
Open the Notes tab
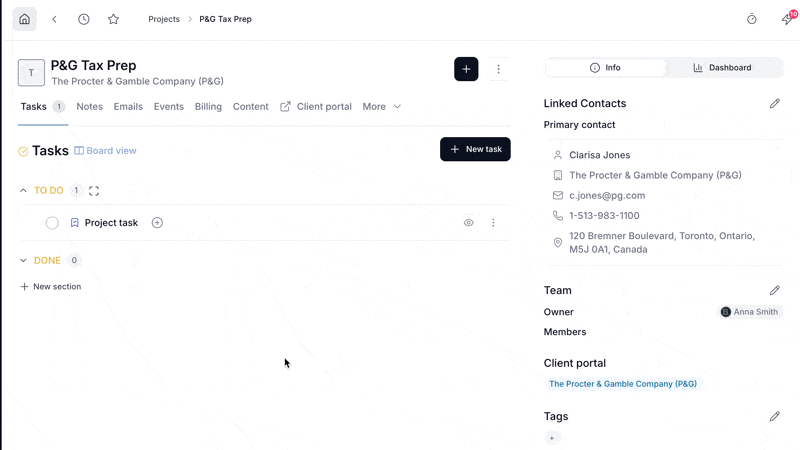click(x=89, y=107)
